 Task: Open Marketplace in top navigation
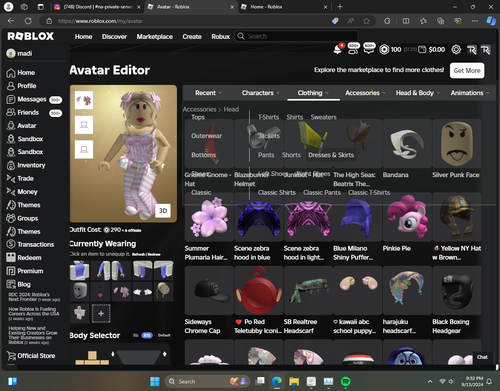click(x=154, y=37)
